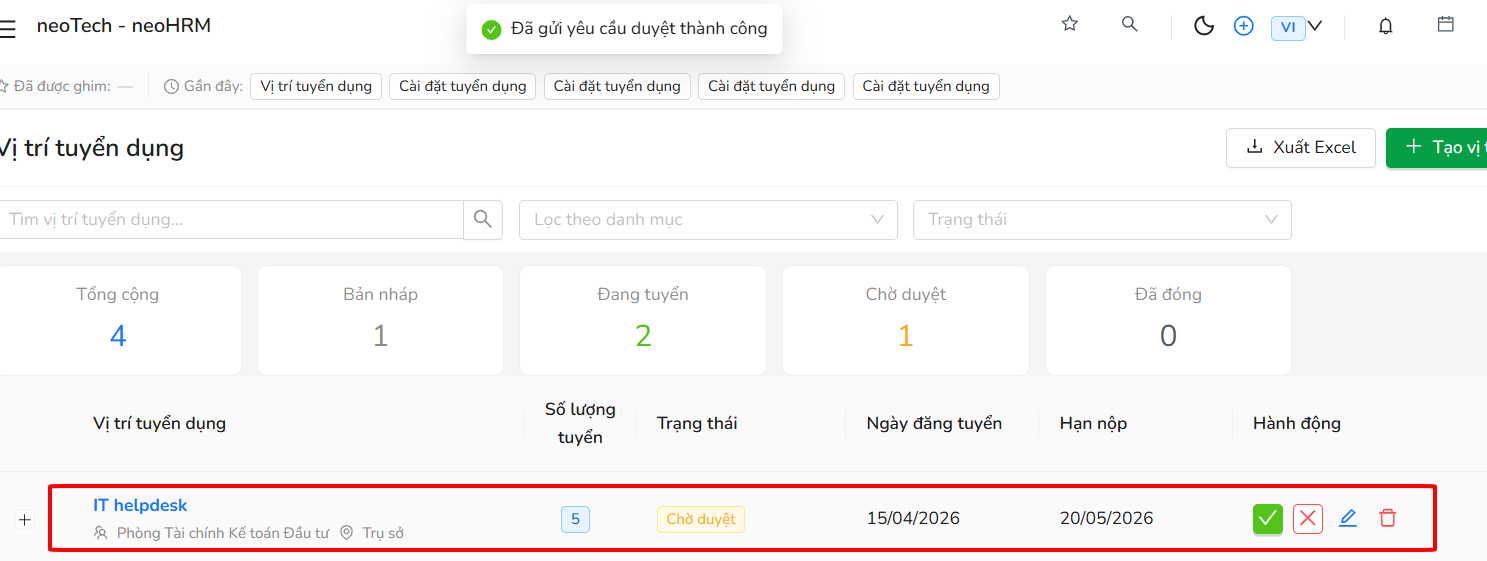This screenshot has width=1487, height=561.
Task: Delete IT helpdesk with trash icon
Action: pyautogui.click(x=1387, y=518)
